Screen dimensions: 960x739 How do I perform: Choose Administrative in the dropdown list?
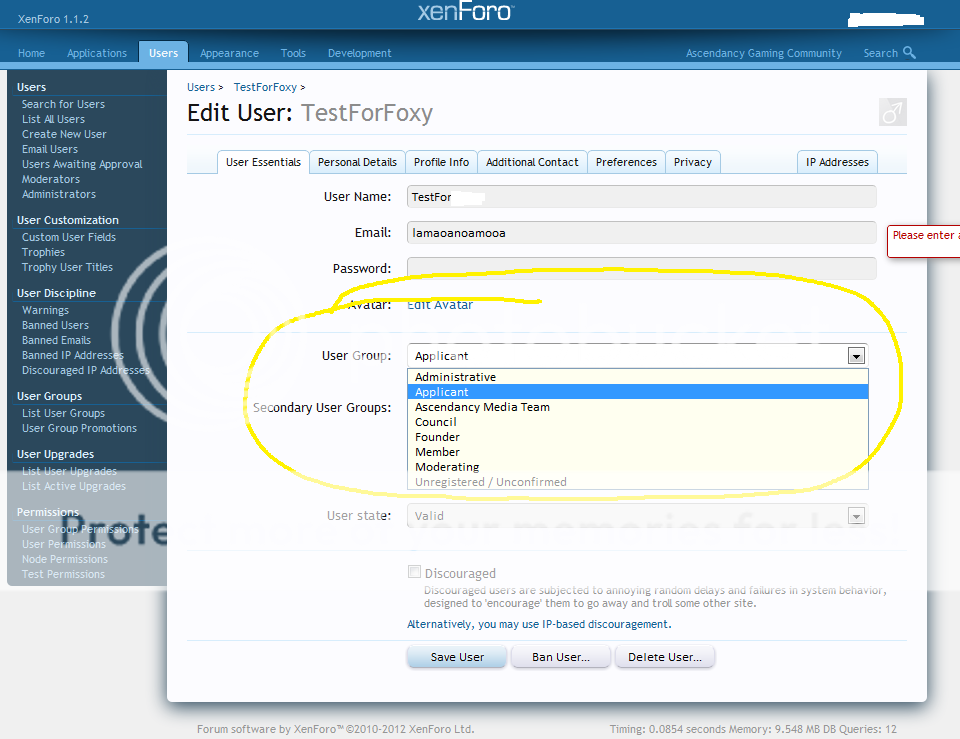click(x=455, y=377)
